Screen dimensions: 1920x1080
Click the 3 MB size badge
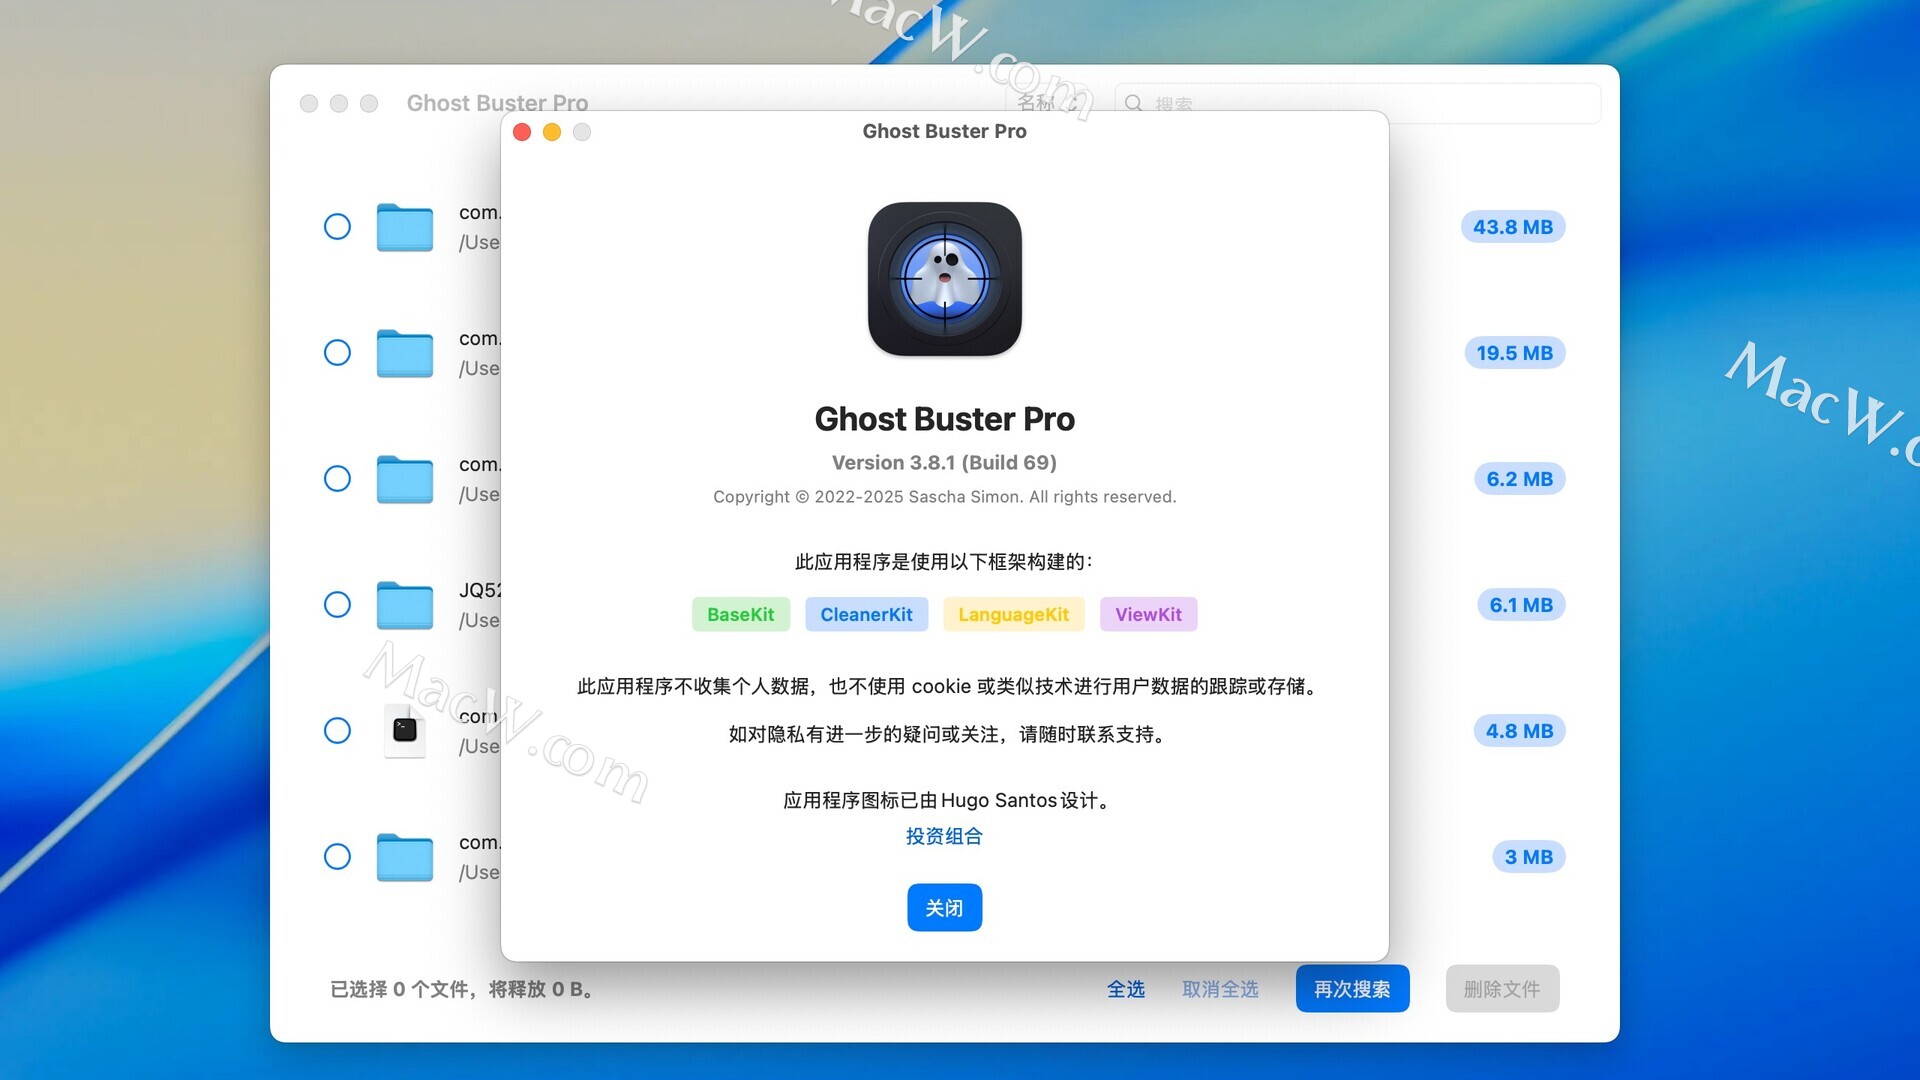(x=1528, y=857)
